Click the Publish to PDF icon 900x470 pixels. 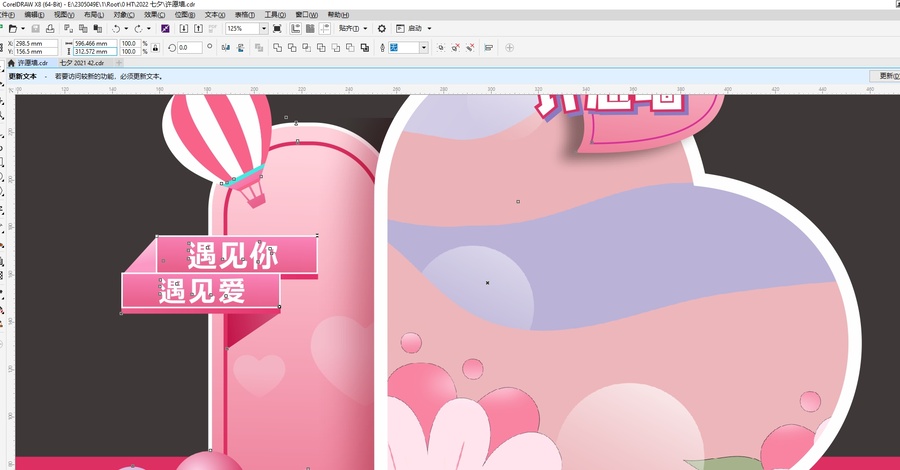tap(213, 29)
